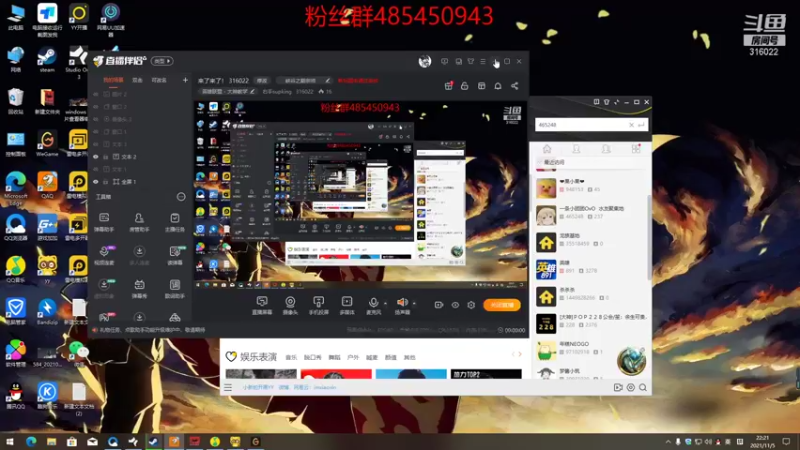800x450 pixels.
Task: Lock the 全屏 1 layer
Action: click(106, 182)
